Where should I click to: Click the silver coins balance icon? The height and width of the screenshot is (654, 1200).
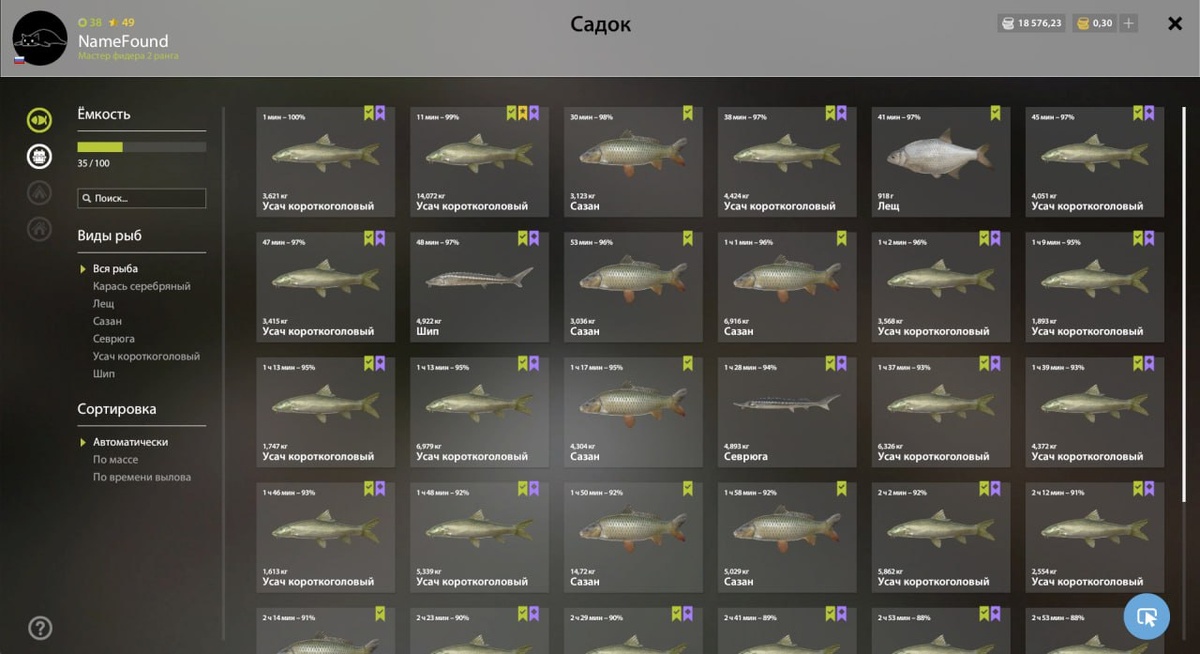(x=1007, y=23)
